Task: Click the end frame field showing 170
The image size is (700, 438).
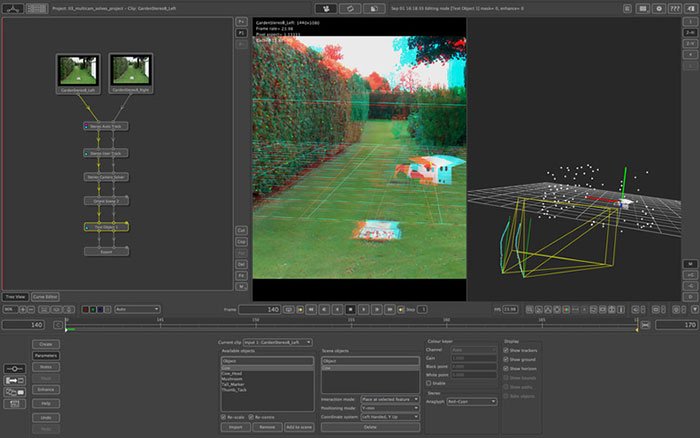Action: click(x=676, y=325)
